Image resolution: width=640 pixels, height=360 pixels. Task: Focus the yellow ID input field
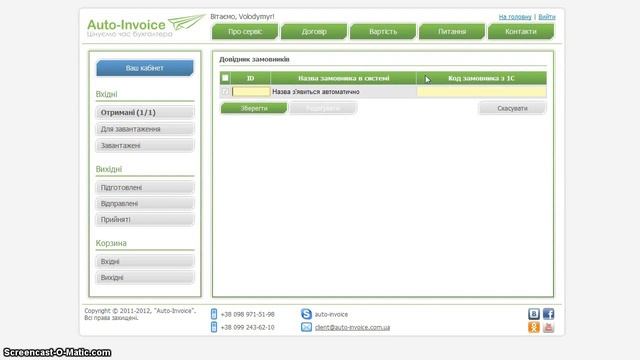tap(251, 91)
